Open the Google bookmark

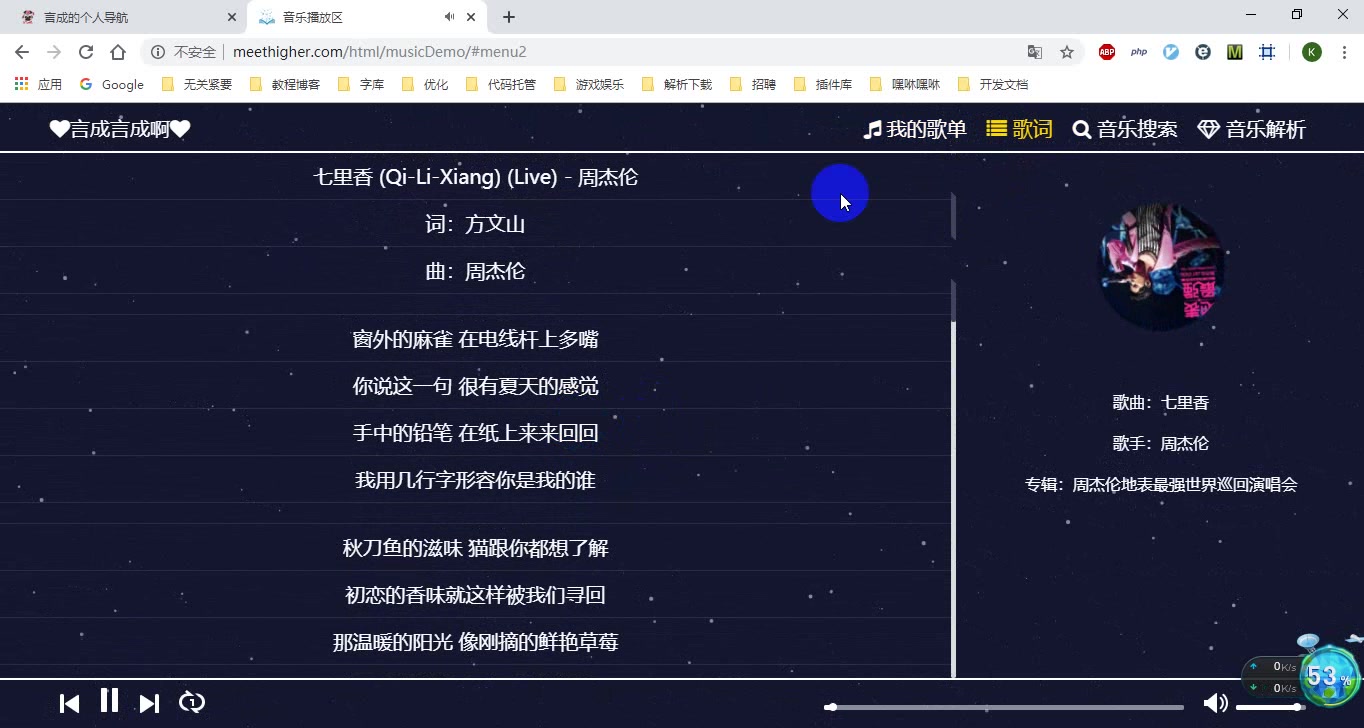(x=112, y=84)
